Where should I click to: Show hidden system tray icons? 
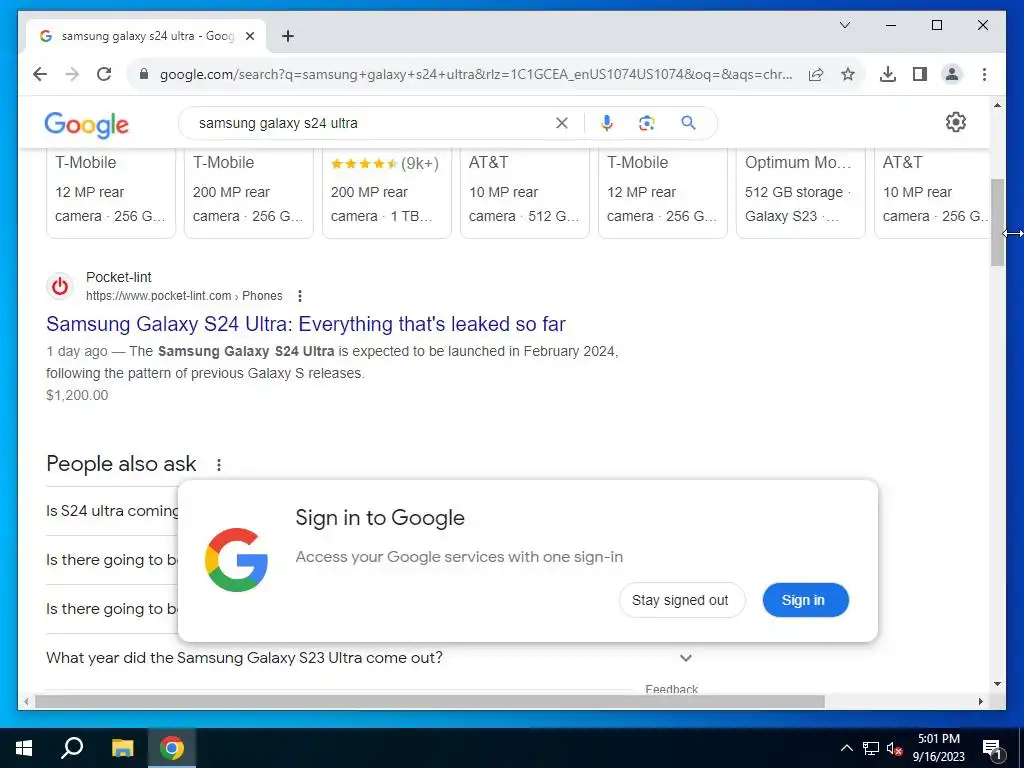pyautogui.click(x=846, y=748)
